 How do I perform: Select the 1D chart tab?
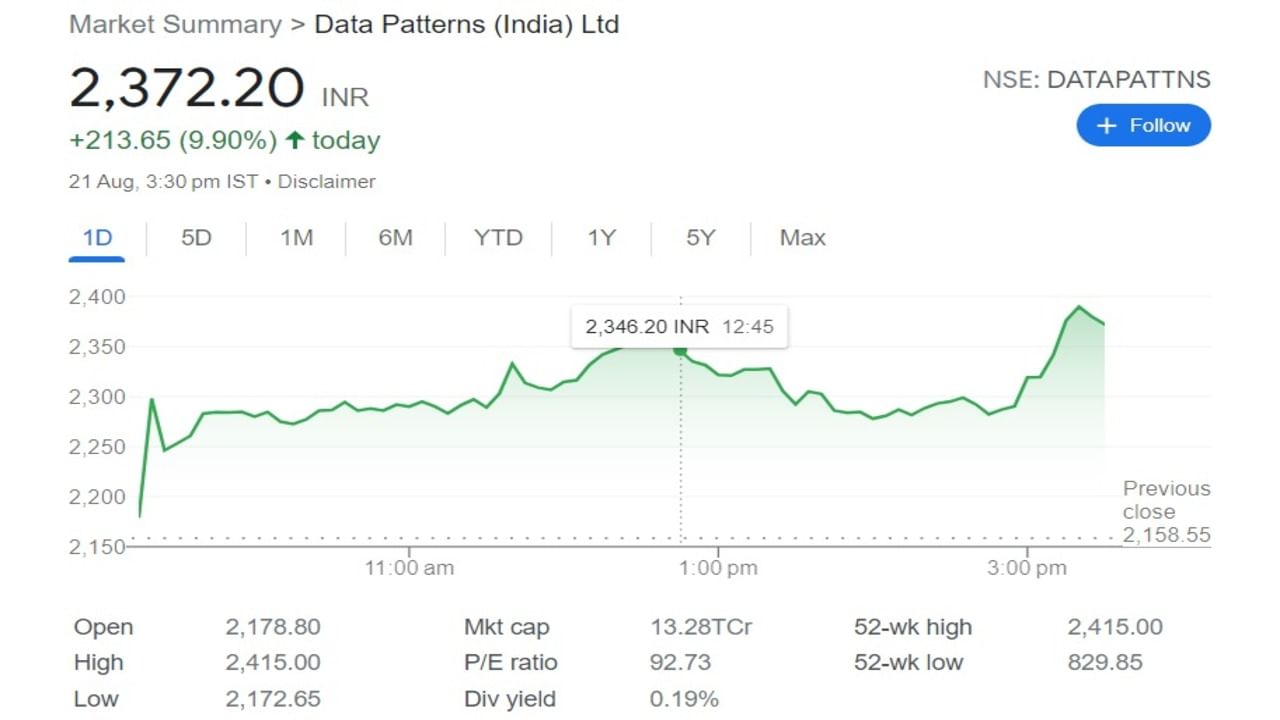click(97, 238)
